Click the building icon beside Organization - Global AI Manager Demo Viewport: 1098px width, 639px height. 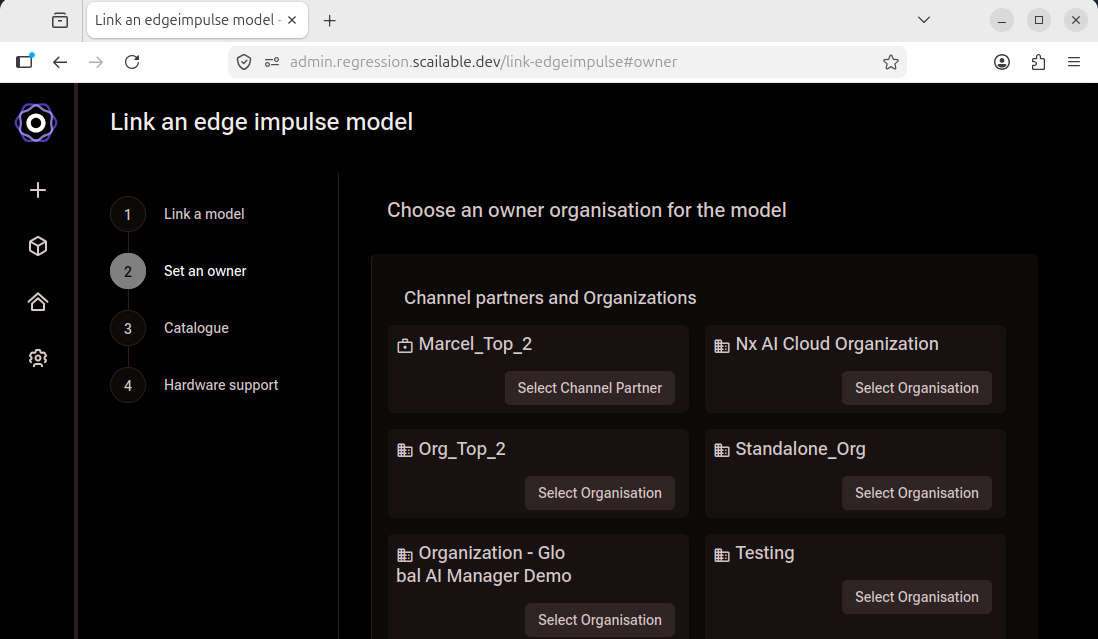[x=405, y=555]
